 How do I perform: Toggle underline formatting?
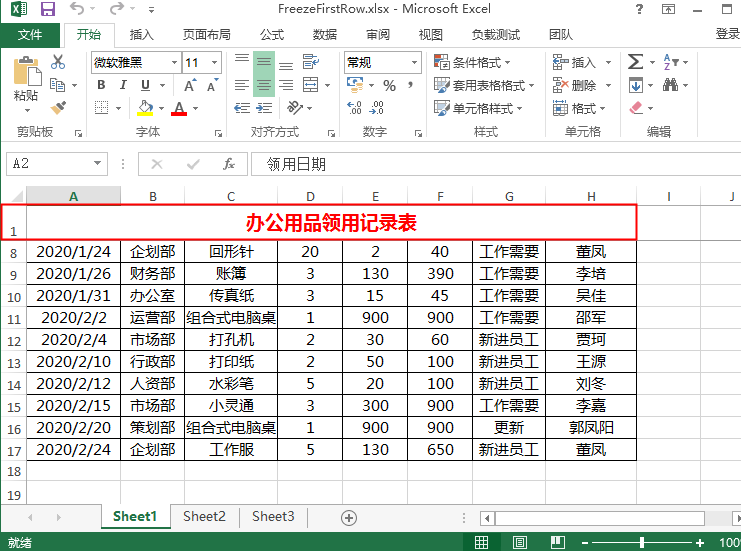[146, 85]
